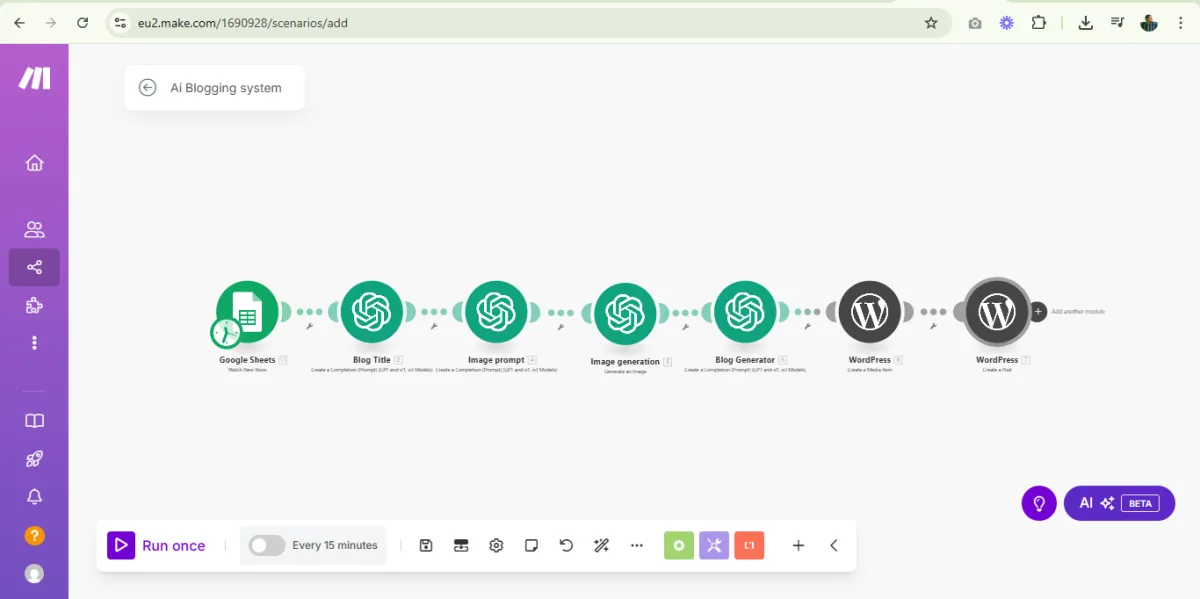This screenshot has height=599, width=1200.
Task: Open notifications bell in sidebar
Action: point(34,497)
